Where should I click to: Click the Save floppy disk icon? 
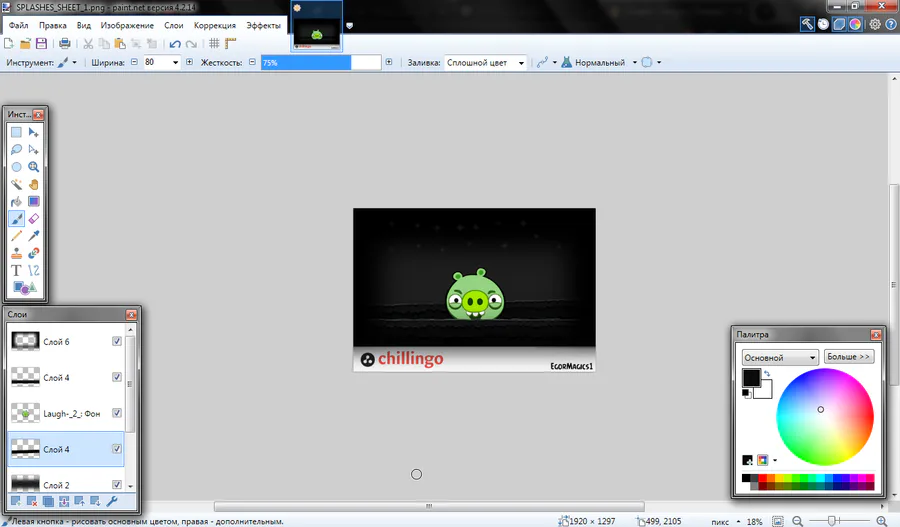[41, 43]
